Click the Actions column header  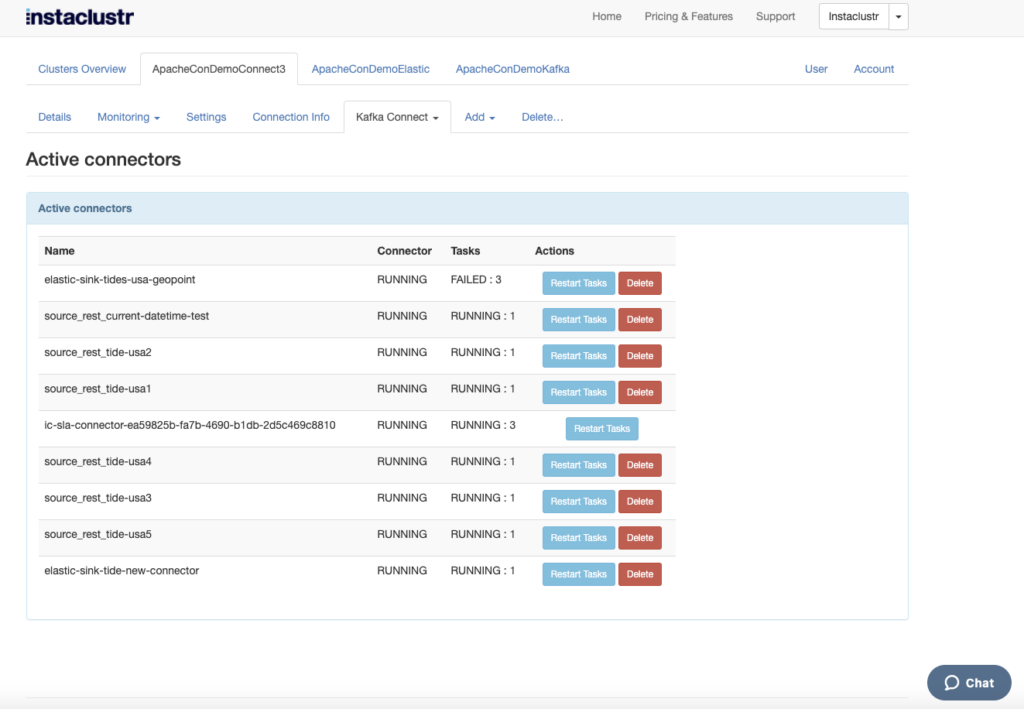point(554,251)
